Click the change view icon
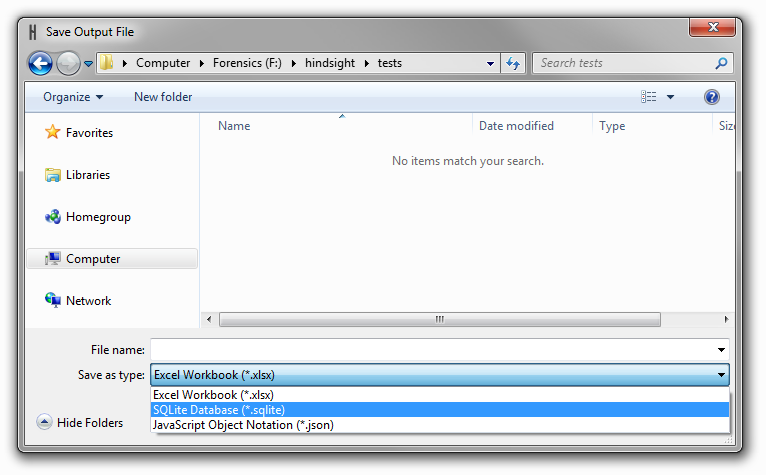The height and width of the screenshot is (475, 766). point(649,97)
